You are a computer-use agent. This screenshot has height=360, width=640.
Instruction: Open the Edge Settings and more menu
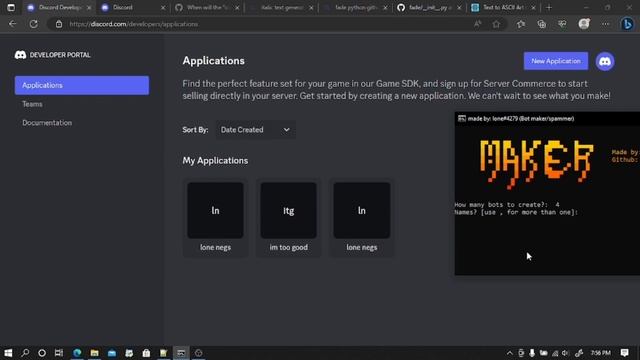coord(605,24)
